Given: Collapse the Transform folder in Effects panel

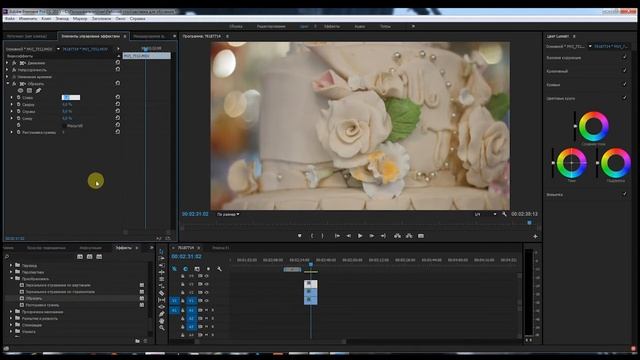Looking at the screenshot, I should [11, 278].
